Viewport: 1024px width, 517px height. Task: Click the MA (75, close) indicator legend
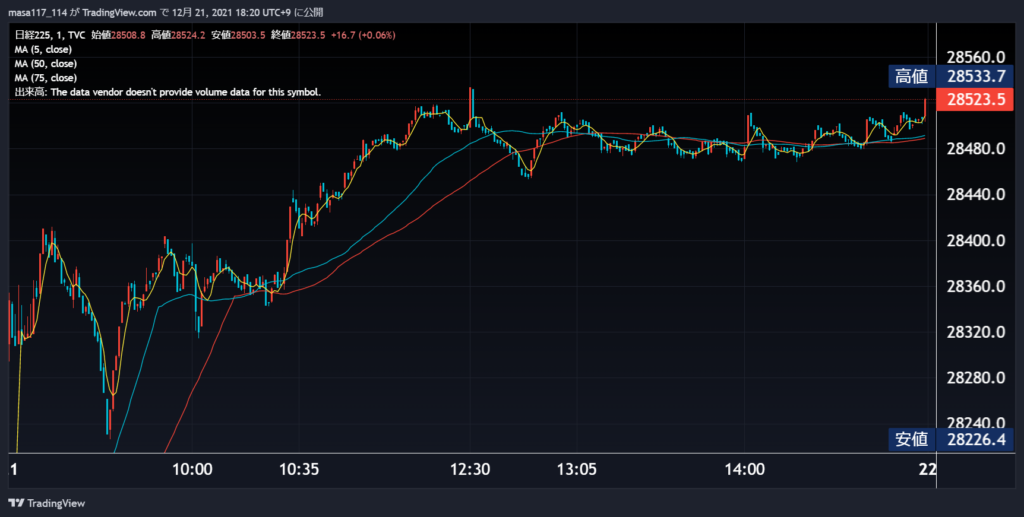coord(46,78)
